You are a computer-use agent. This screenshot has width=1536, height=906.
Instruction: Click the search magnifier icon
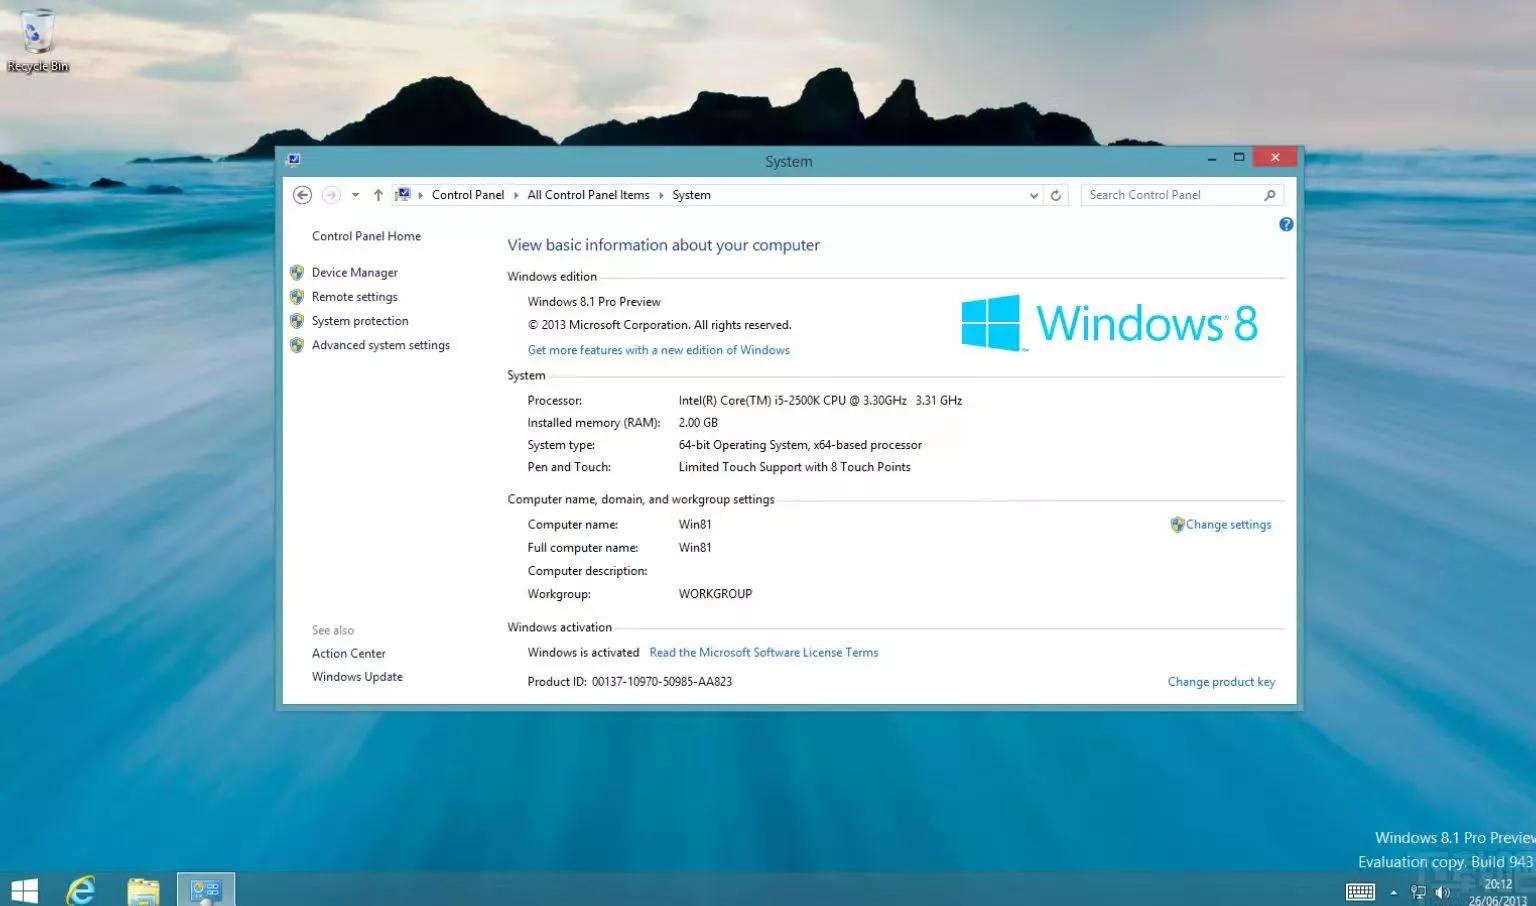click(x=1270, y=195)
